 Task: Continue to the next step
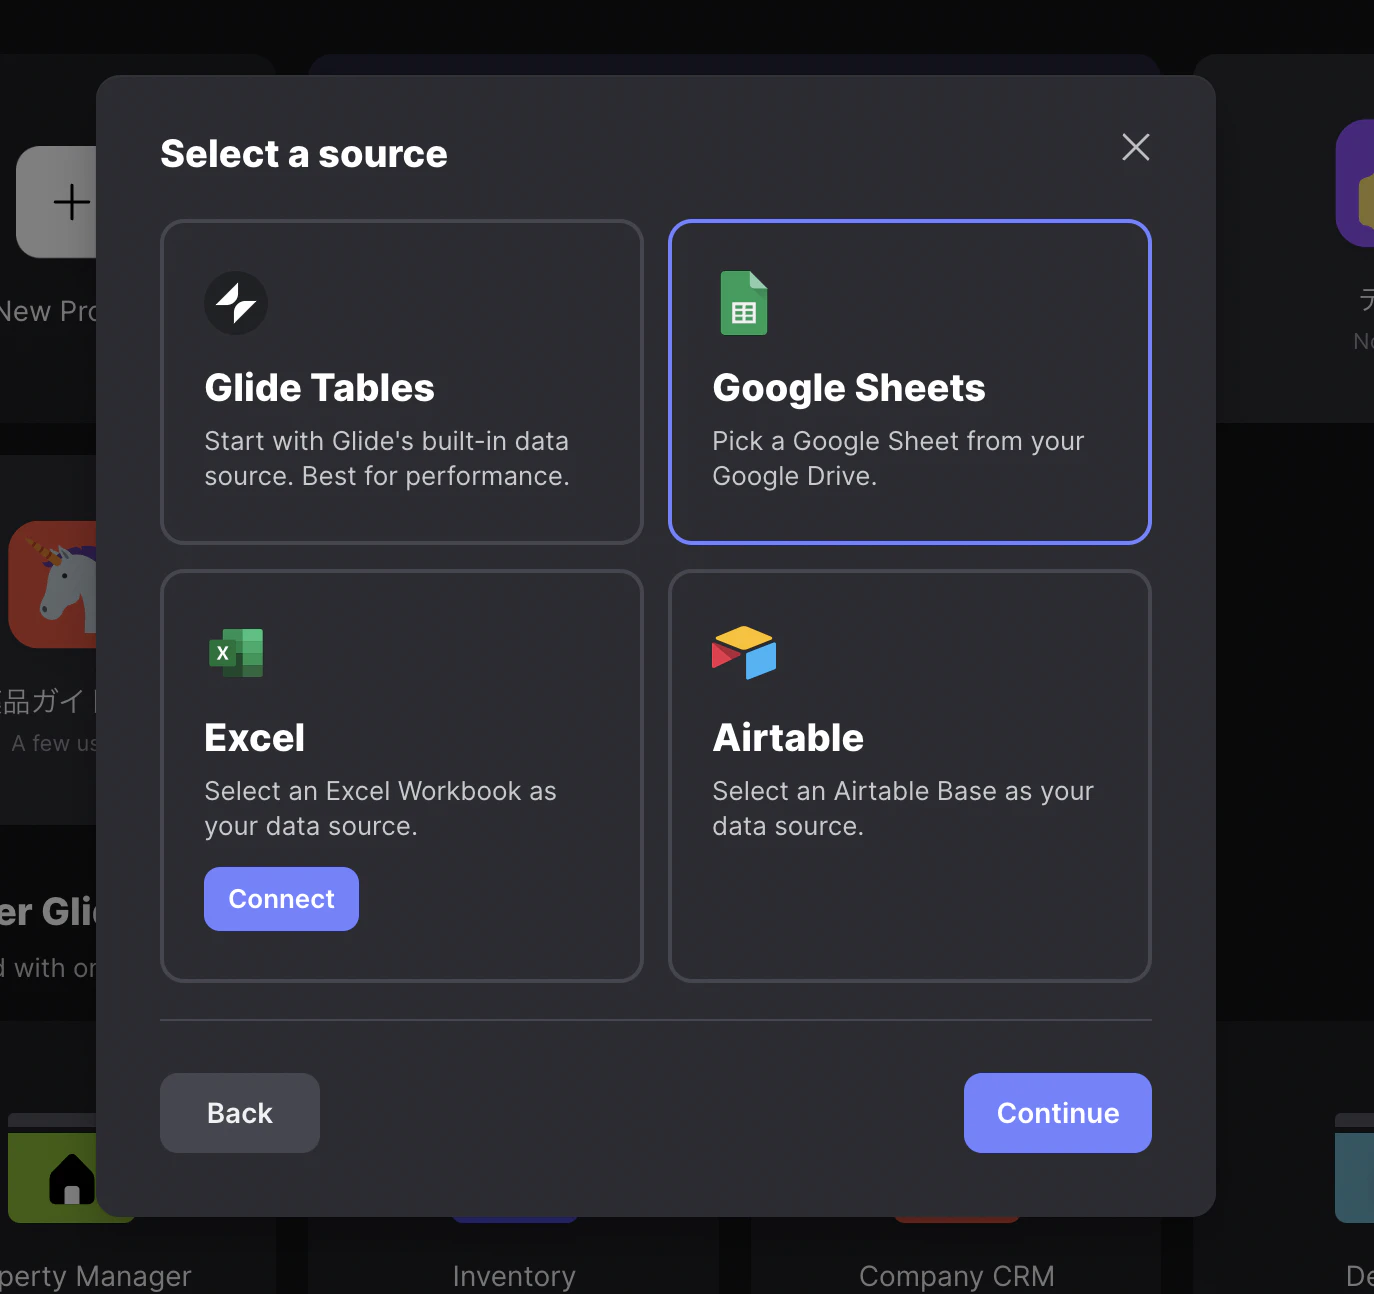click(x=1058, y=1113)
